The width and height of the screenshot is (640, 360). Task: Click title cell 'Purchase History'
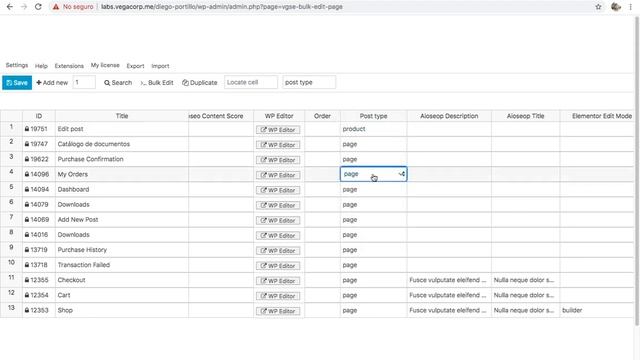[122, 249]
